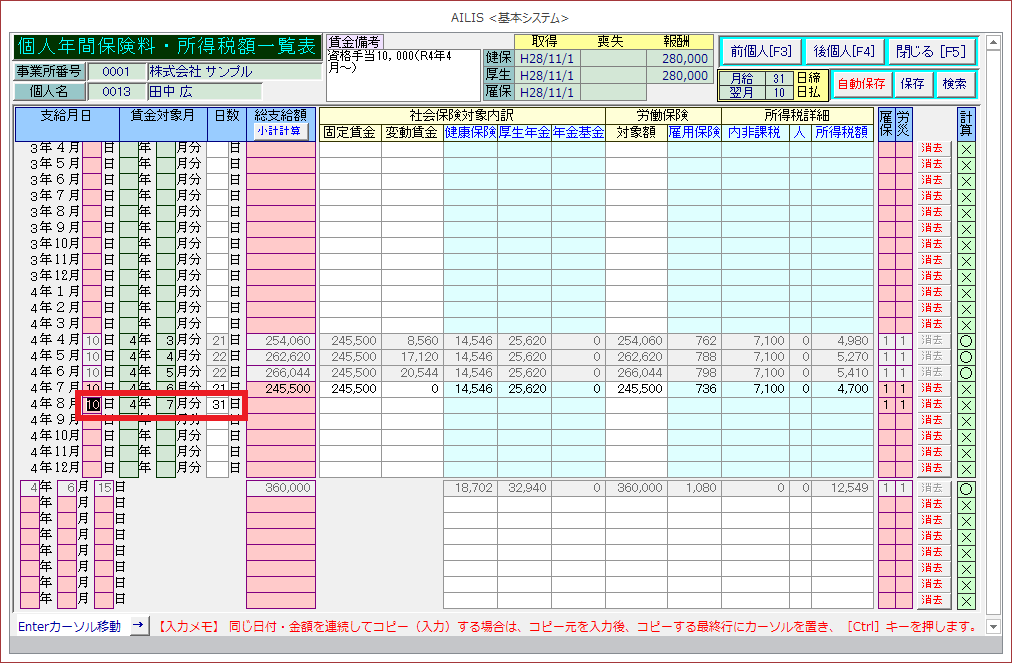Clear the 4年7月 row with 消去

click(x=932, y=388)
